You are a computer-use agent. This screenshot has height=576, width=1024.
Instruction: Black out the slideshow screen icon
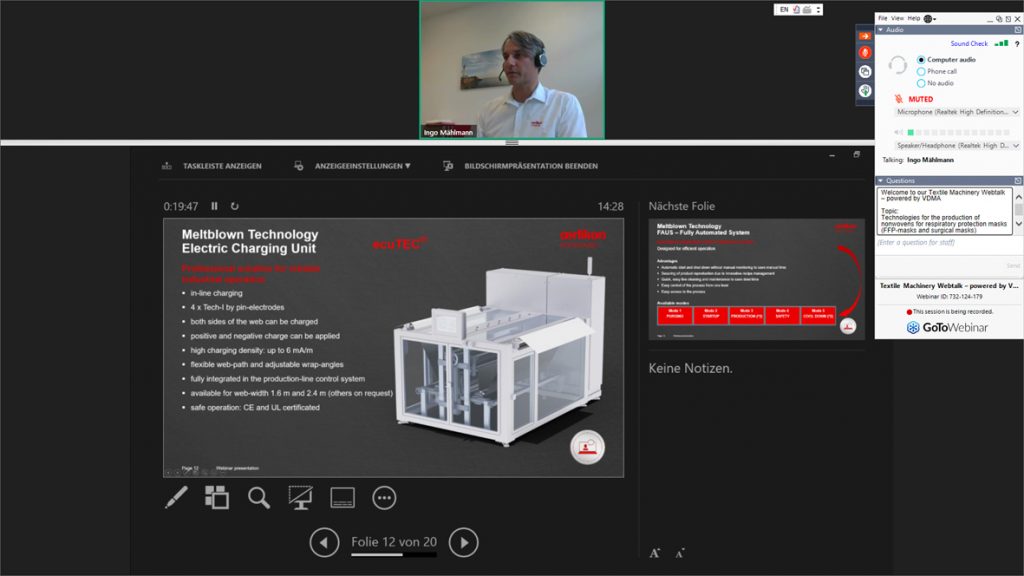click(x=300, y=497)
